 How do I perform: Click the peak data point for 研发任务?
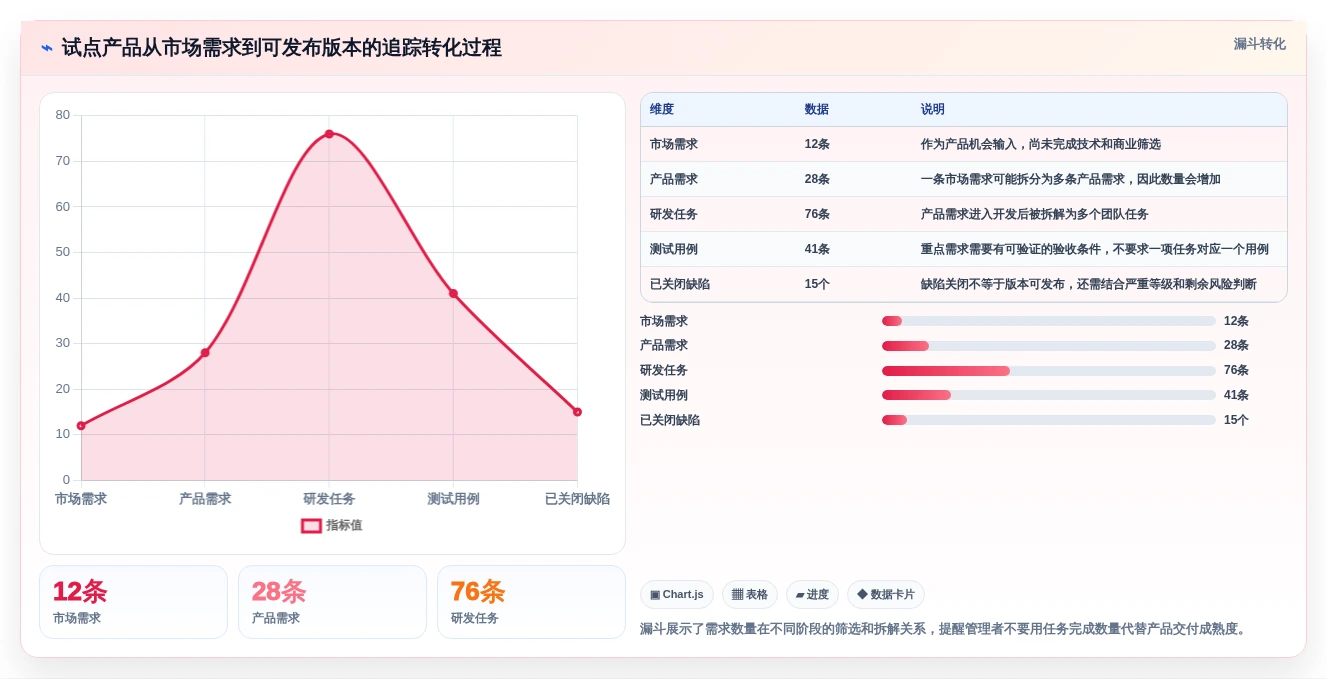[x=329, y=134]
